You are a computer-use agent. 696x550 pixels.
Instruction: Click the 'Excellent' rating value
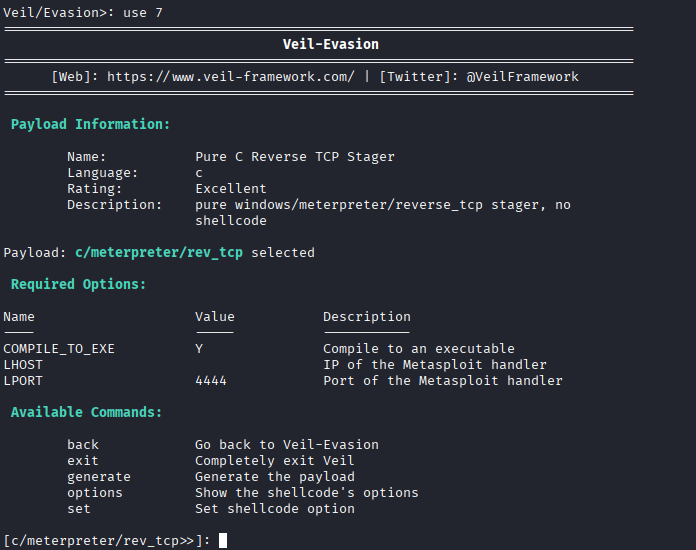pyautogui.click(x=231, y=188)
